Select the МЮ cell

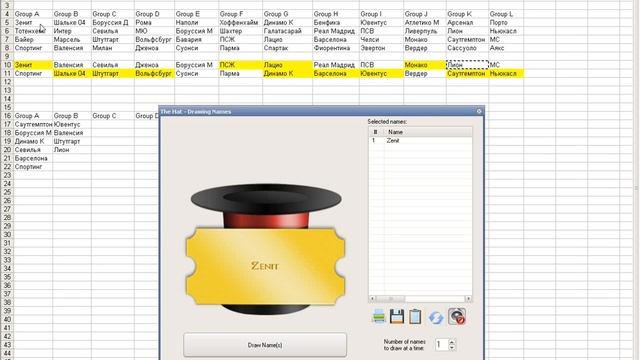point(154,31)
